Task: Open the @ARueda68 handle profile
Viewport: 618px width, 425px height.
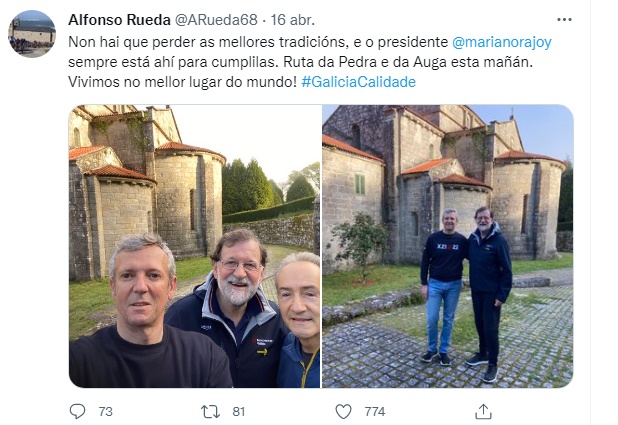Action: tap(216, 20)
